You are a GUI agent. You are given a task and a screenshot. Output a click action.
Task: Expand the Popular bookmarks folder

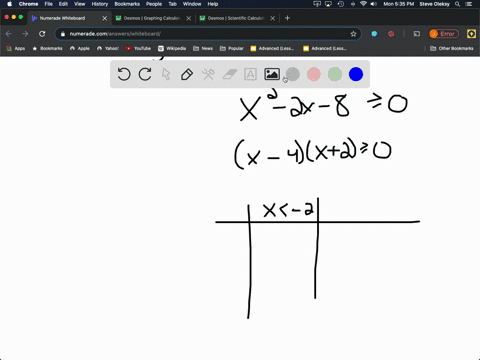(x=232, y=48)
